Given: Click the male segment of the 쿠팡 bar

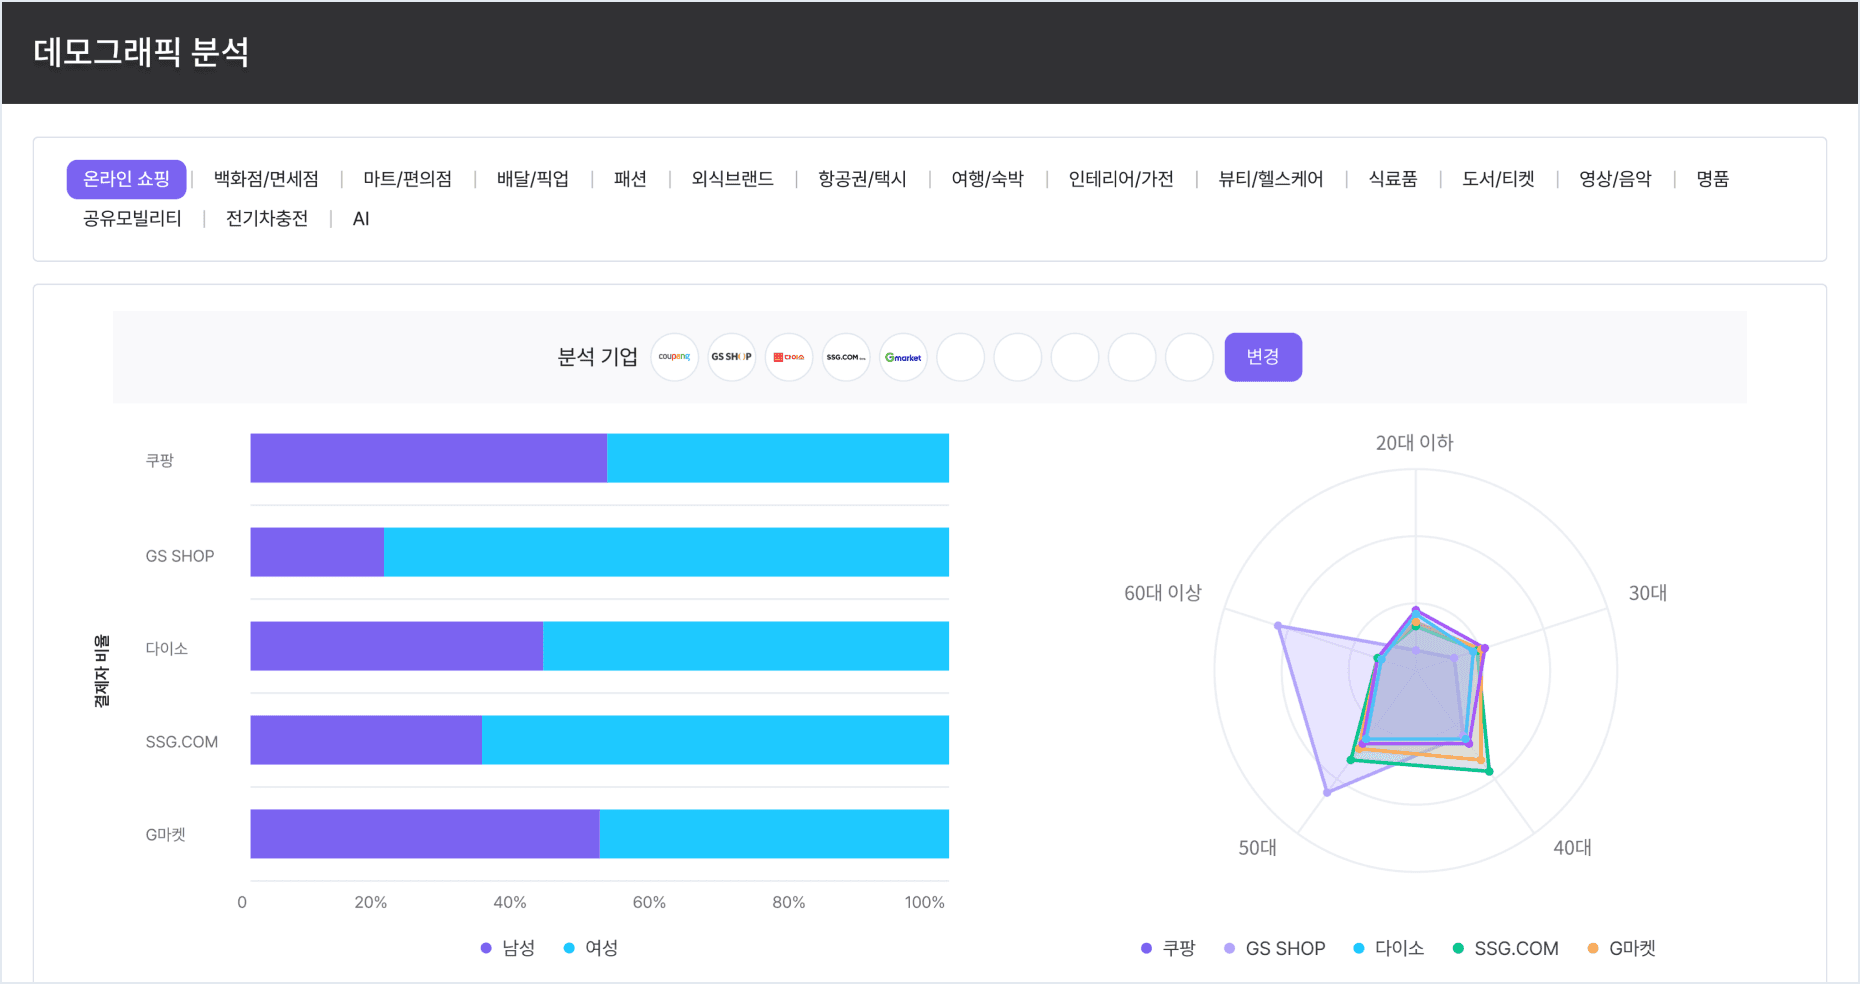Looking at the screenshot, I should [429, 458].
